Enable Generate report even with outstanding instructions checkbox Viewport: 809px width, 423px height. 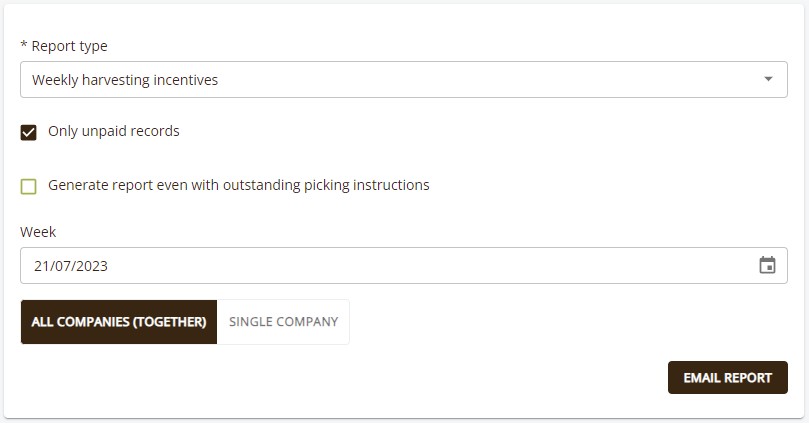[x=28, y=186]
